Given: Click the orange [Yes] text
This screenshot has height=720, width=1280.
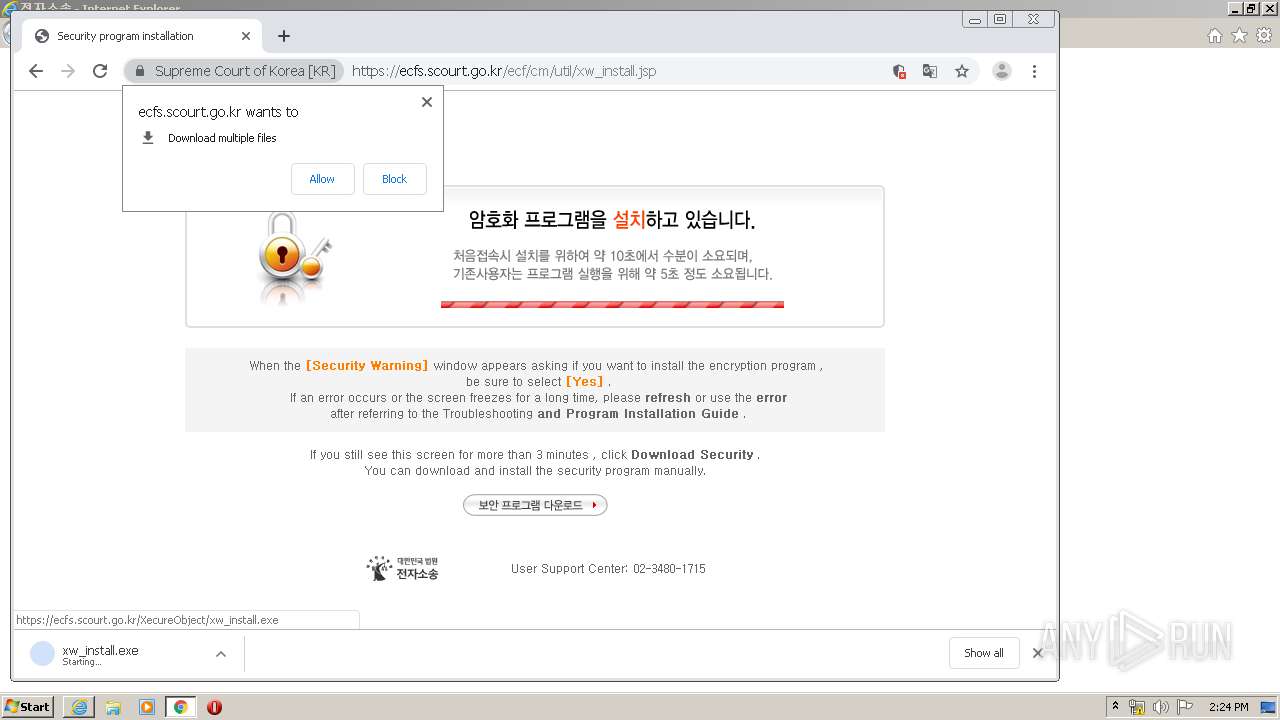Looking at the screenshot, I should (585, 382).
